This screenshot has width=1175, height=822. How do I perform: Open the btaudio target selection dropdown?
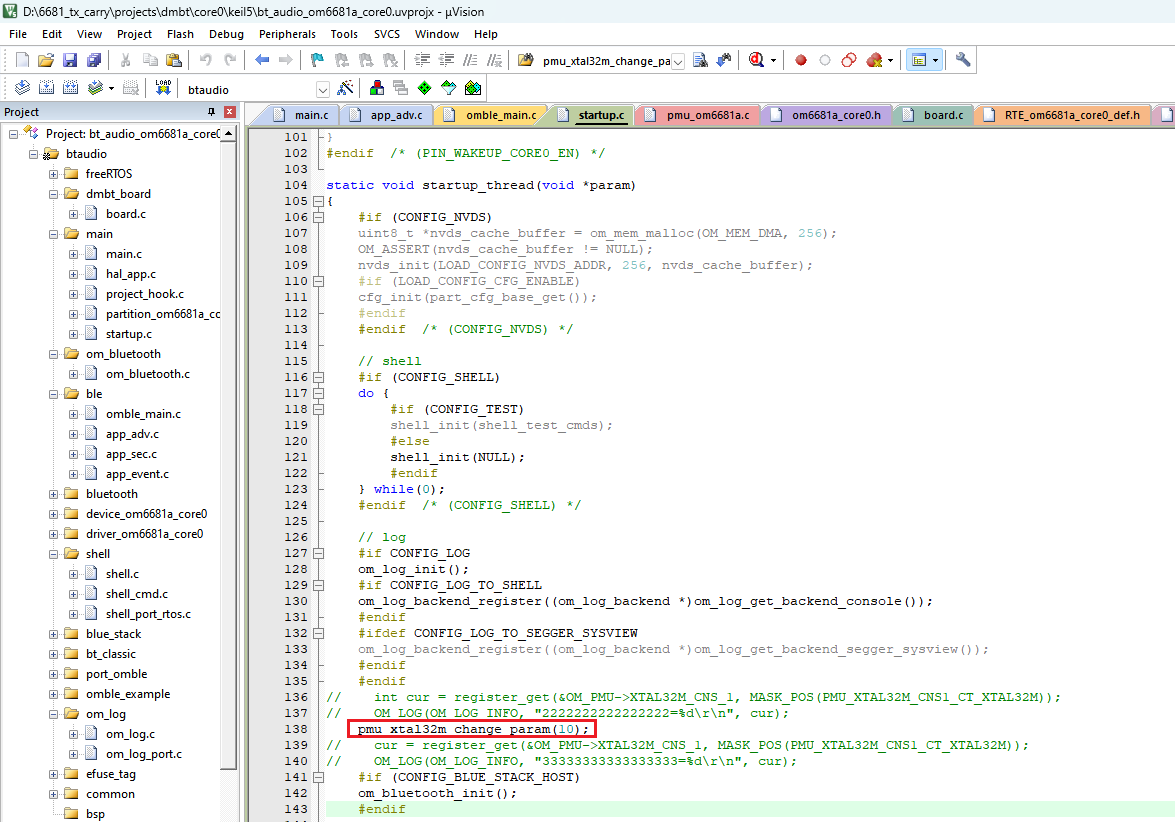point(323,90)
